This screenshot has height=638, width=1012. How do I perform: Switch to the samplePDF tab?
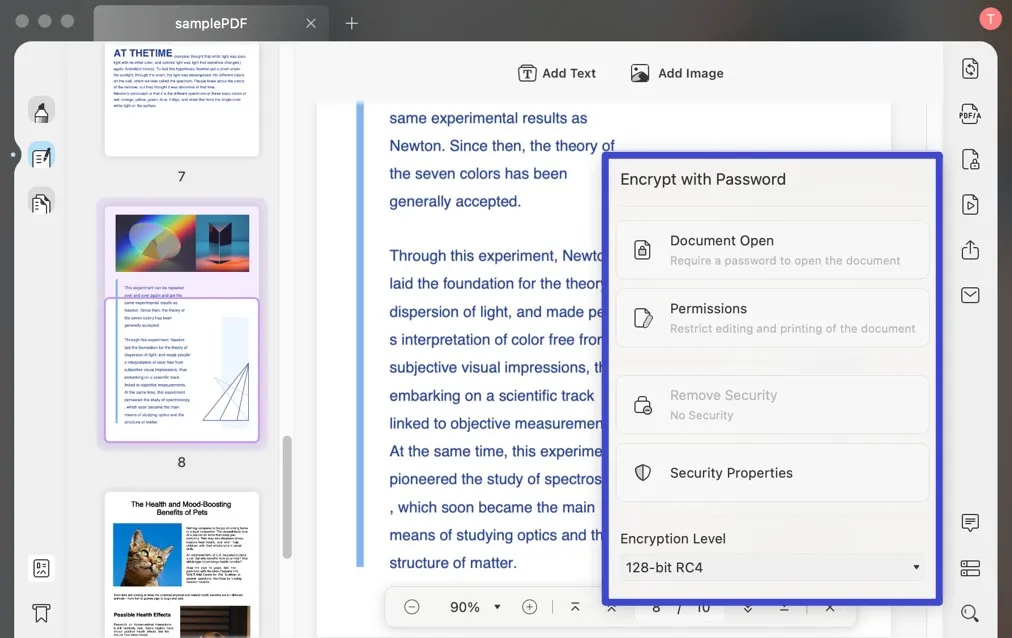coord(210,23)
